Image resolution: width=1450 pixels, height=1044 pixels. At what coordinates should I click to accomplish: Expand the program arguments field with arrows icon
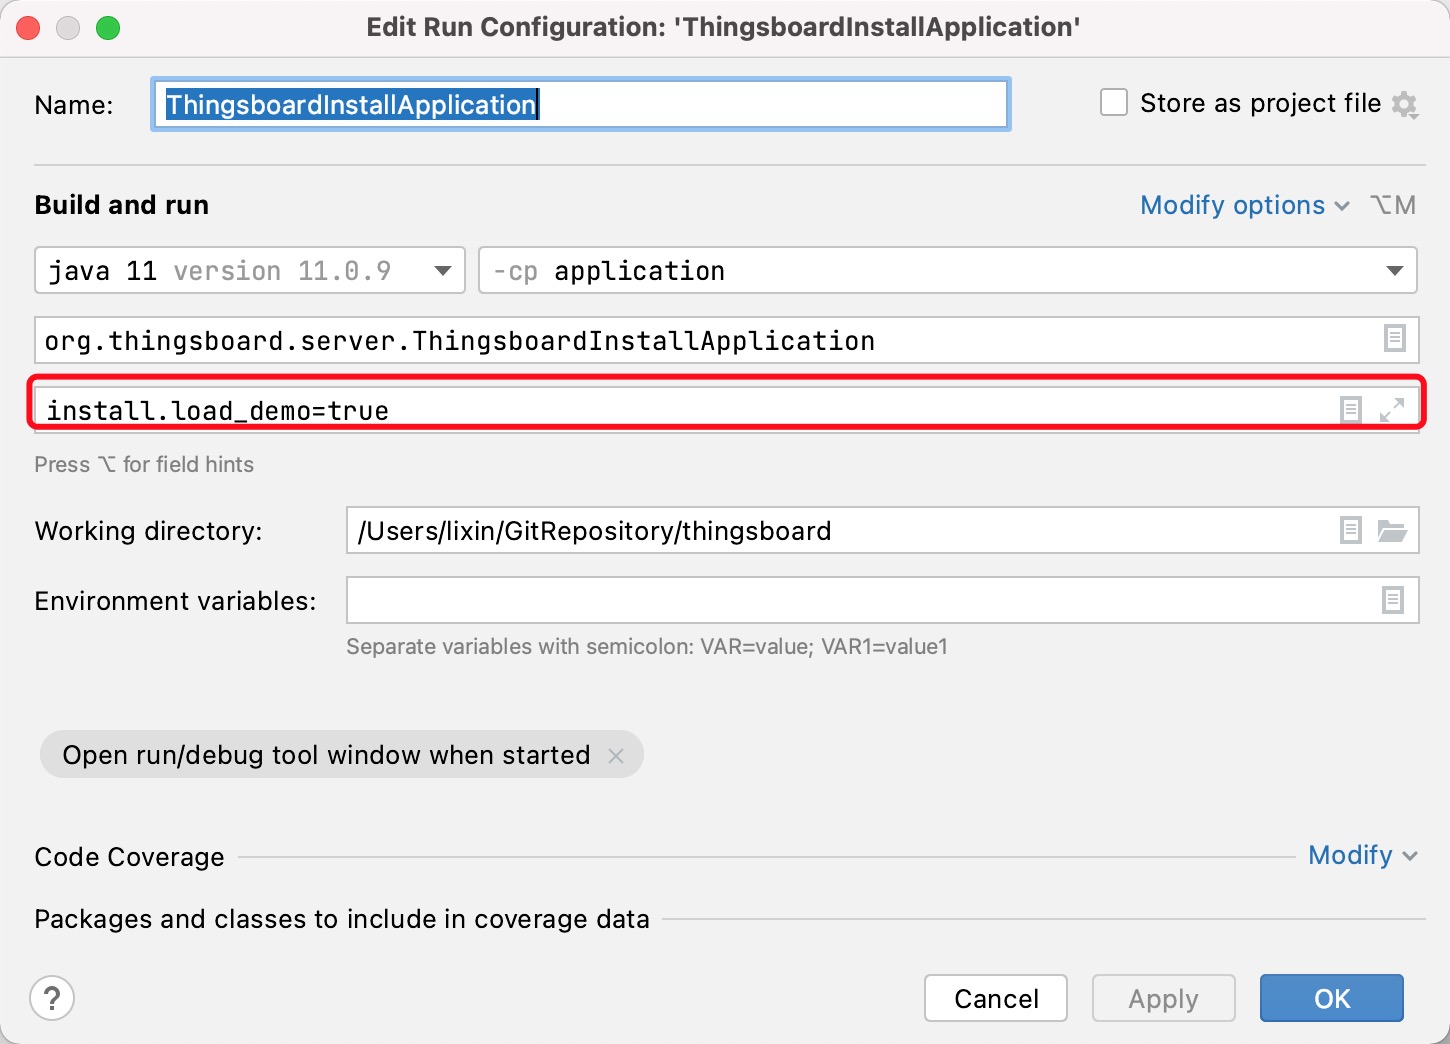(x=1392, y=409)
